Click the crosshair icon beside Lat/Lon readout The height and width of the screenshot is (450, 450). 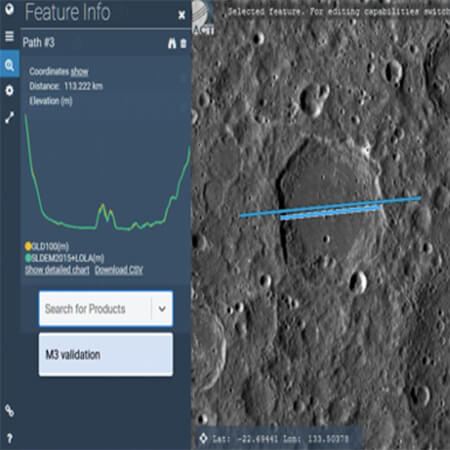(203, 438)
